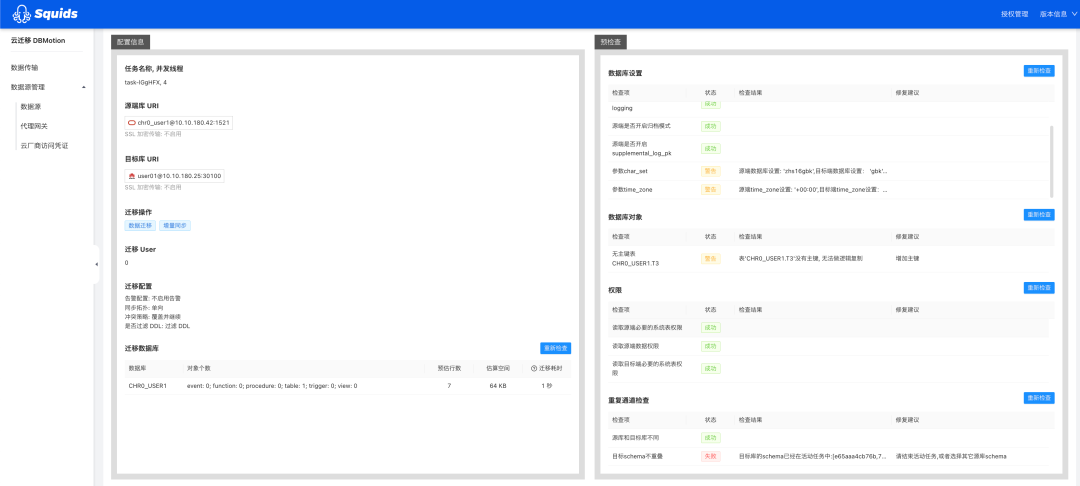Open 云厂商访问凭证 in the sidebar
Screen dimensions: 1080x486
coord(45,145)
